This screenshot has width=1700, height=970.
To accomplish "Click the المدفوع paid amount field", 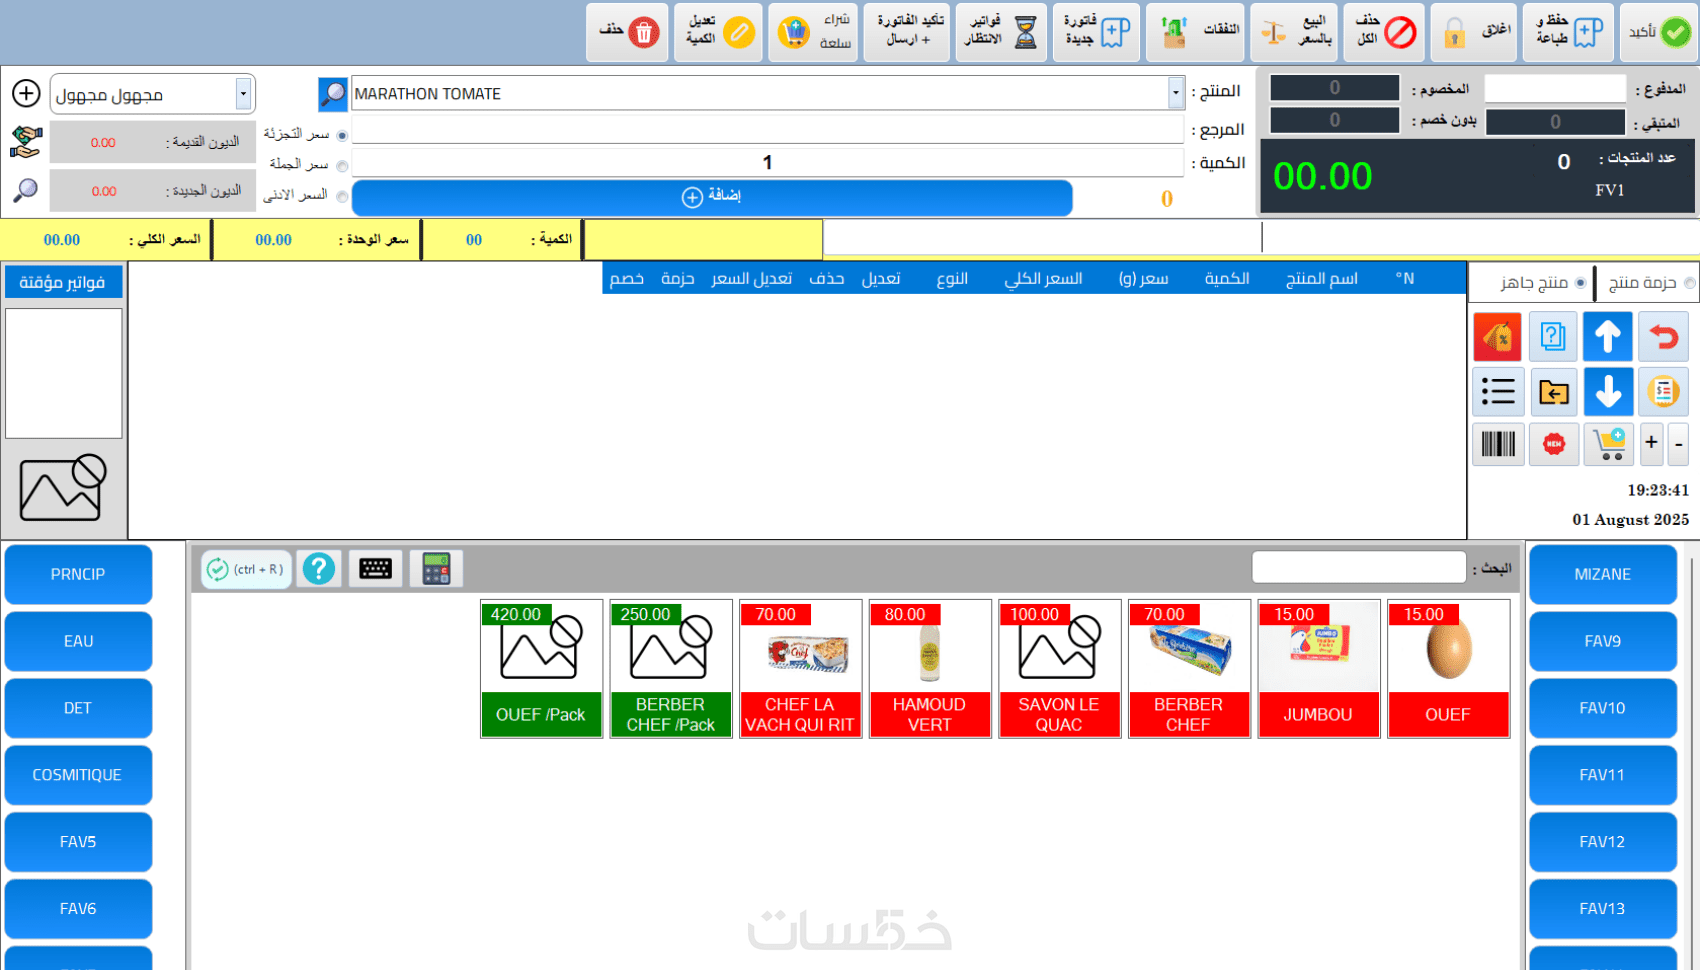I will coord(1555,88).
